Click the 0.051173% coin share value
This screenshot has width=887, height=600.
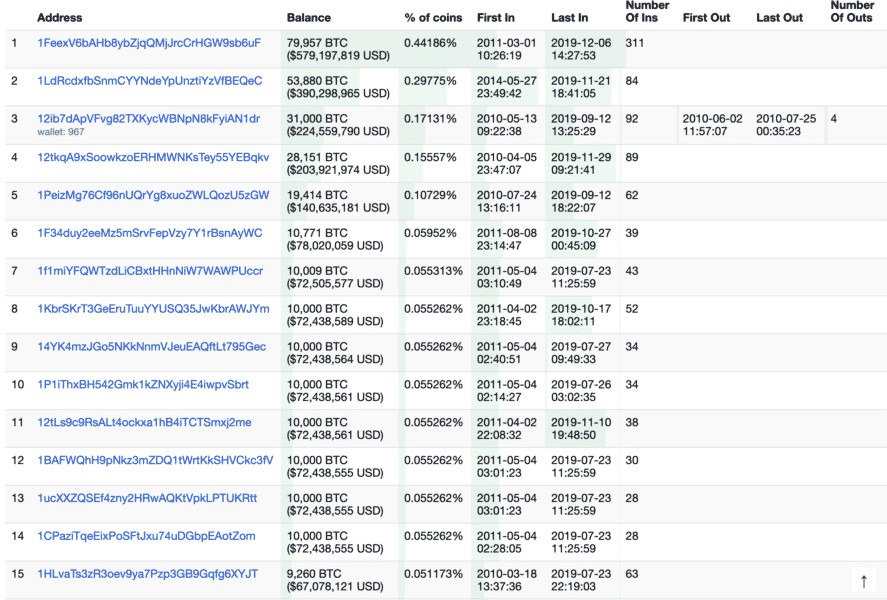pos(433,574)
